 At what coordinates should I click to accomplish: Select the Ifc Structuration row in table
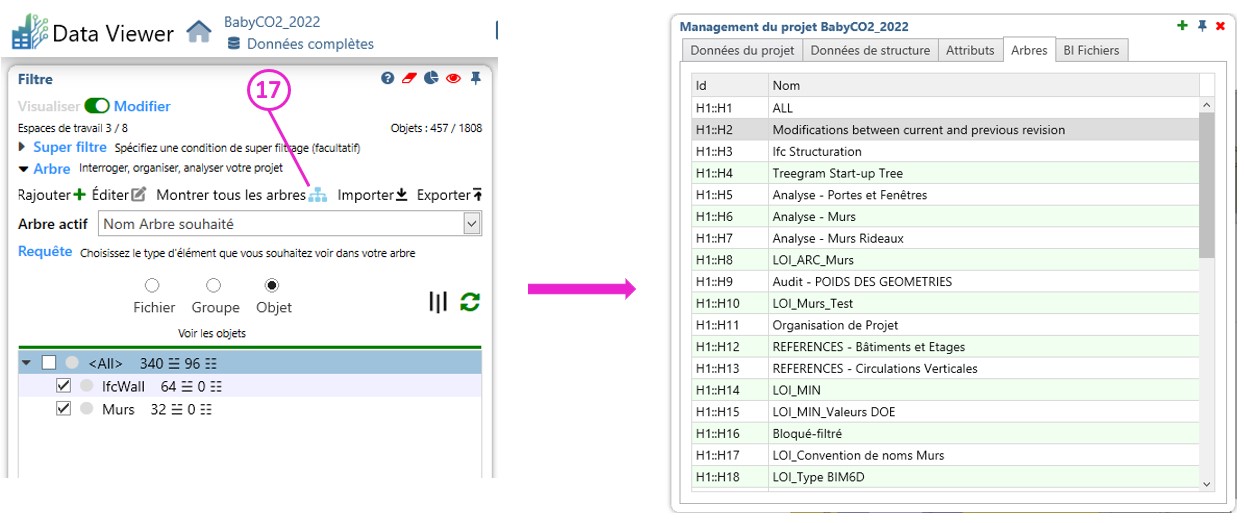tap(816, 152)
